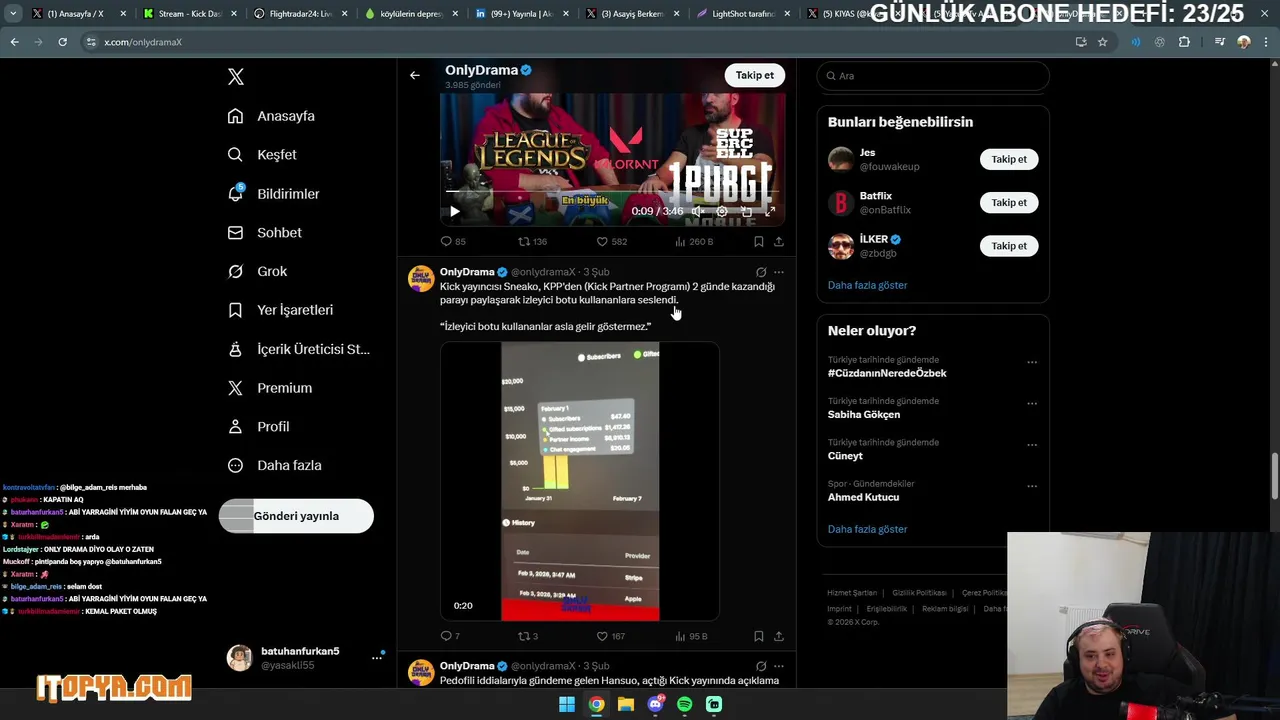
Task: Open options for Ahmed Kutucu trend
Action: point(1032,487)
